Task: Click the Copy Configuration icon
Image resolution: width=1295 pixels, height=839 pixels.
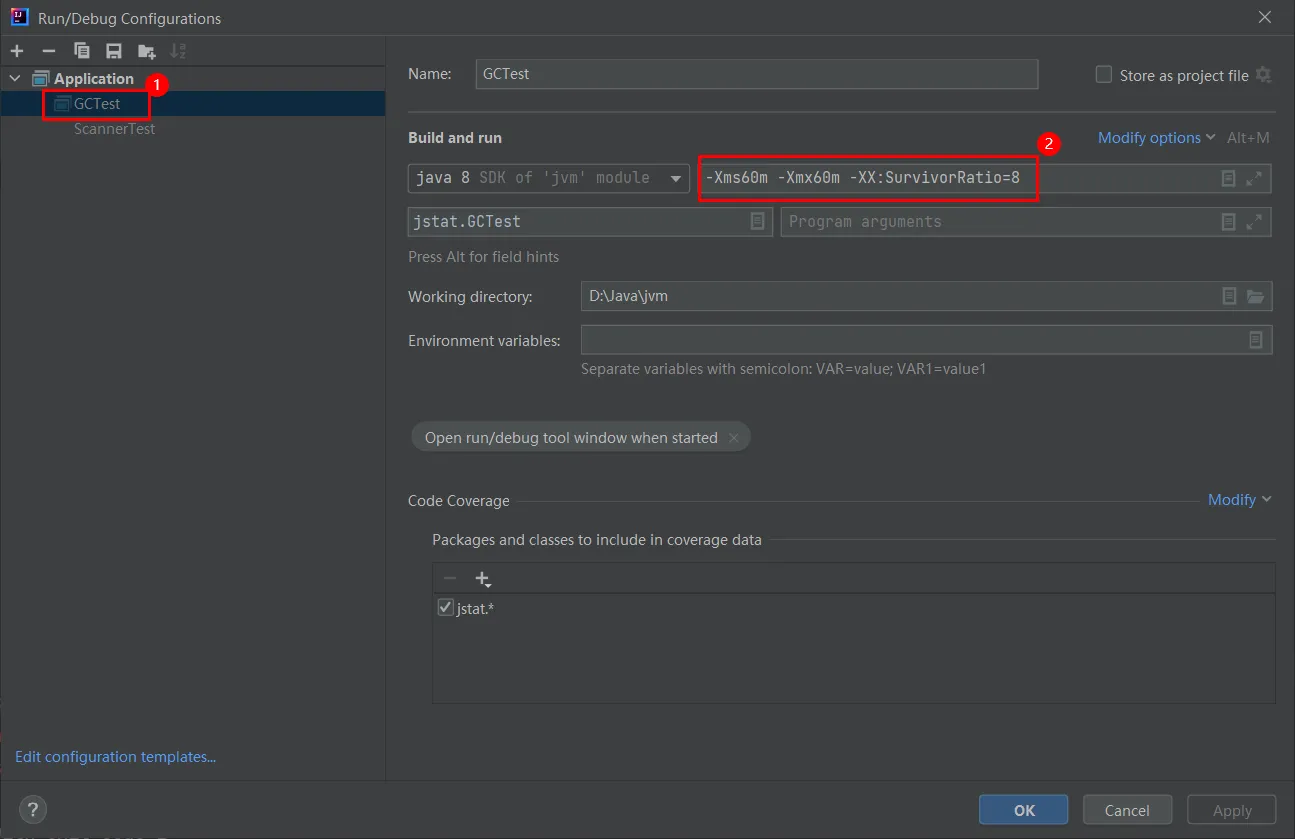Action: coord(82,51)
